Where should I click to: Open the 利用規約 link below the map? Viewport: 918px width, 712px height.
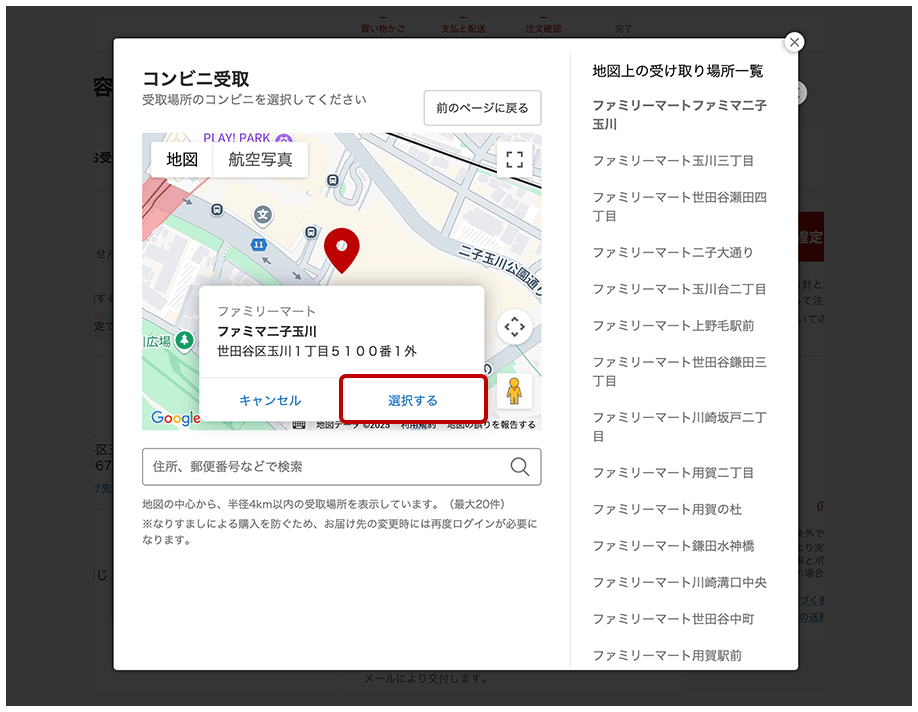(419, 424)
